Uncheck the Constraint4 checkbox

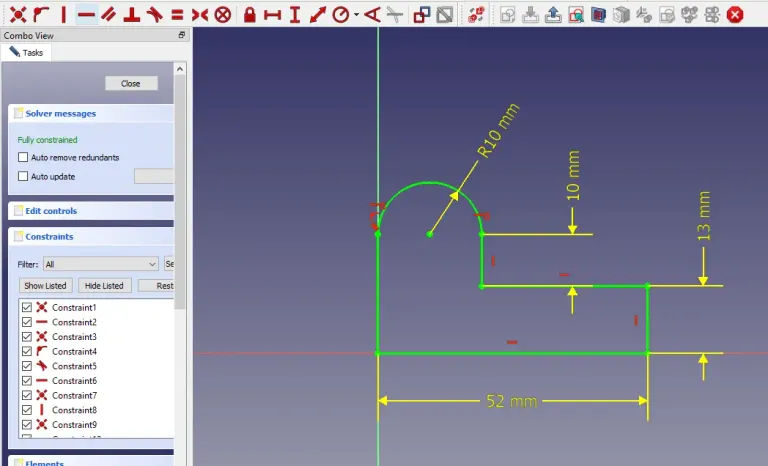tap(27, 352)
